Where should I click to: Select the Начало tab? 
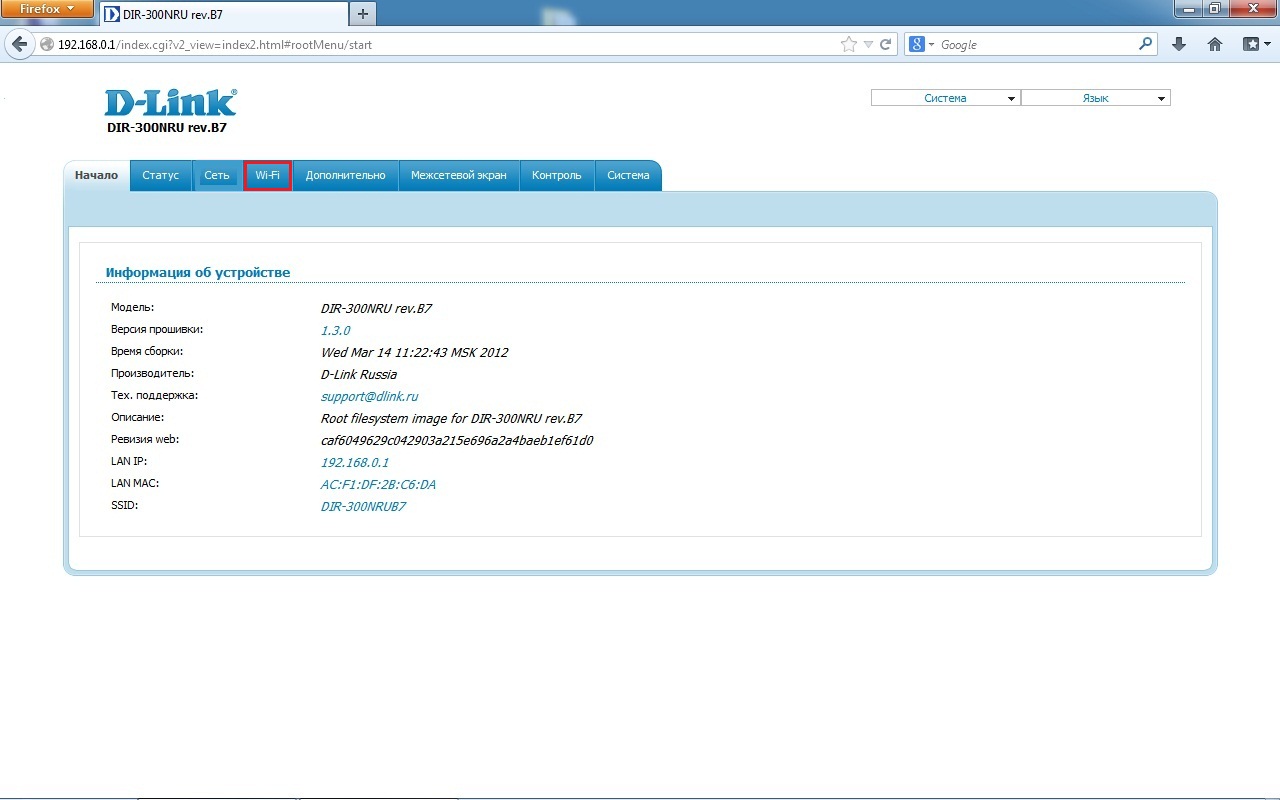point(96,175)
